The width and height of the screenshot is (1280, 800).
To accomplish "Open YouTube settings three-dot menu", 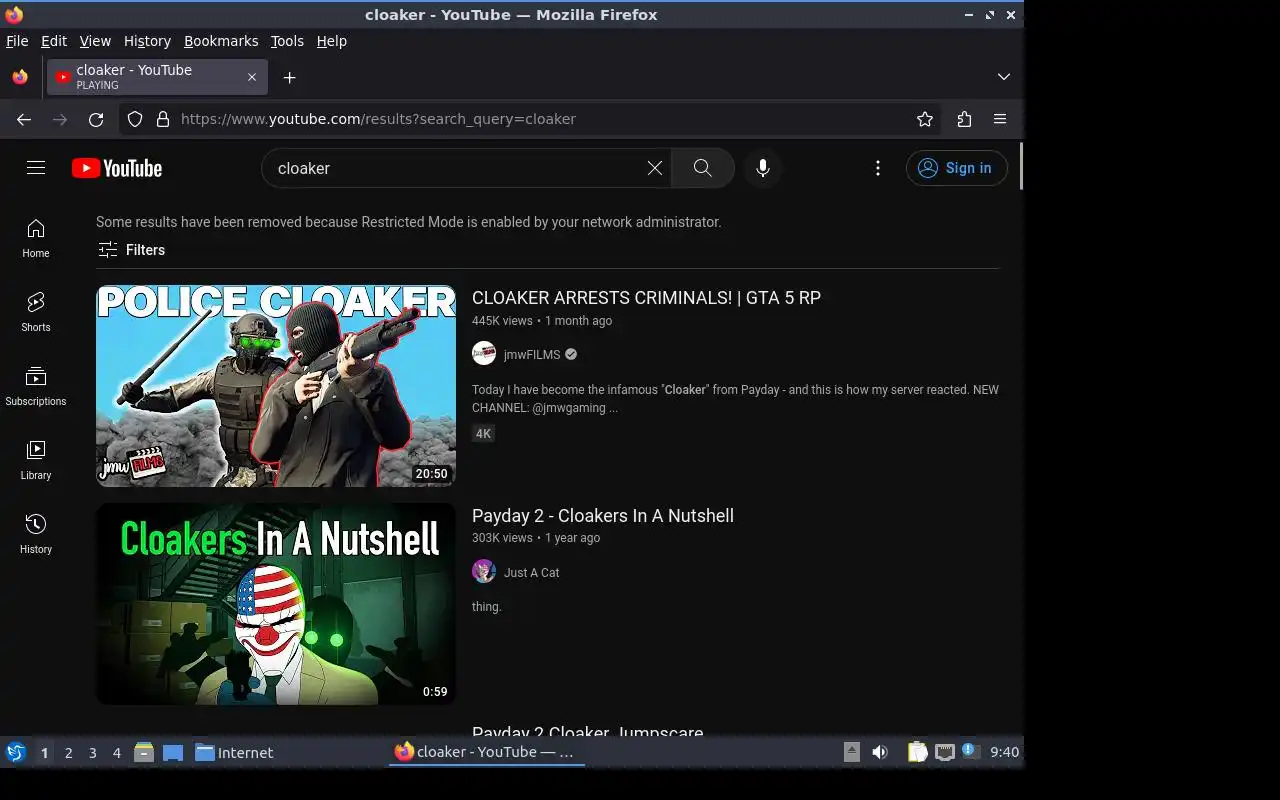I will point(878,168).
